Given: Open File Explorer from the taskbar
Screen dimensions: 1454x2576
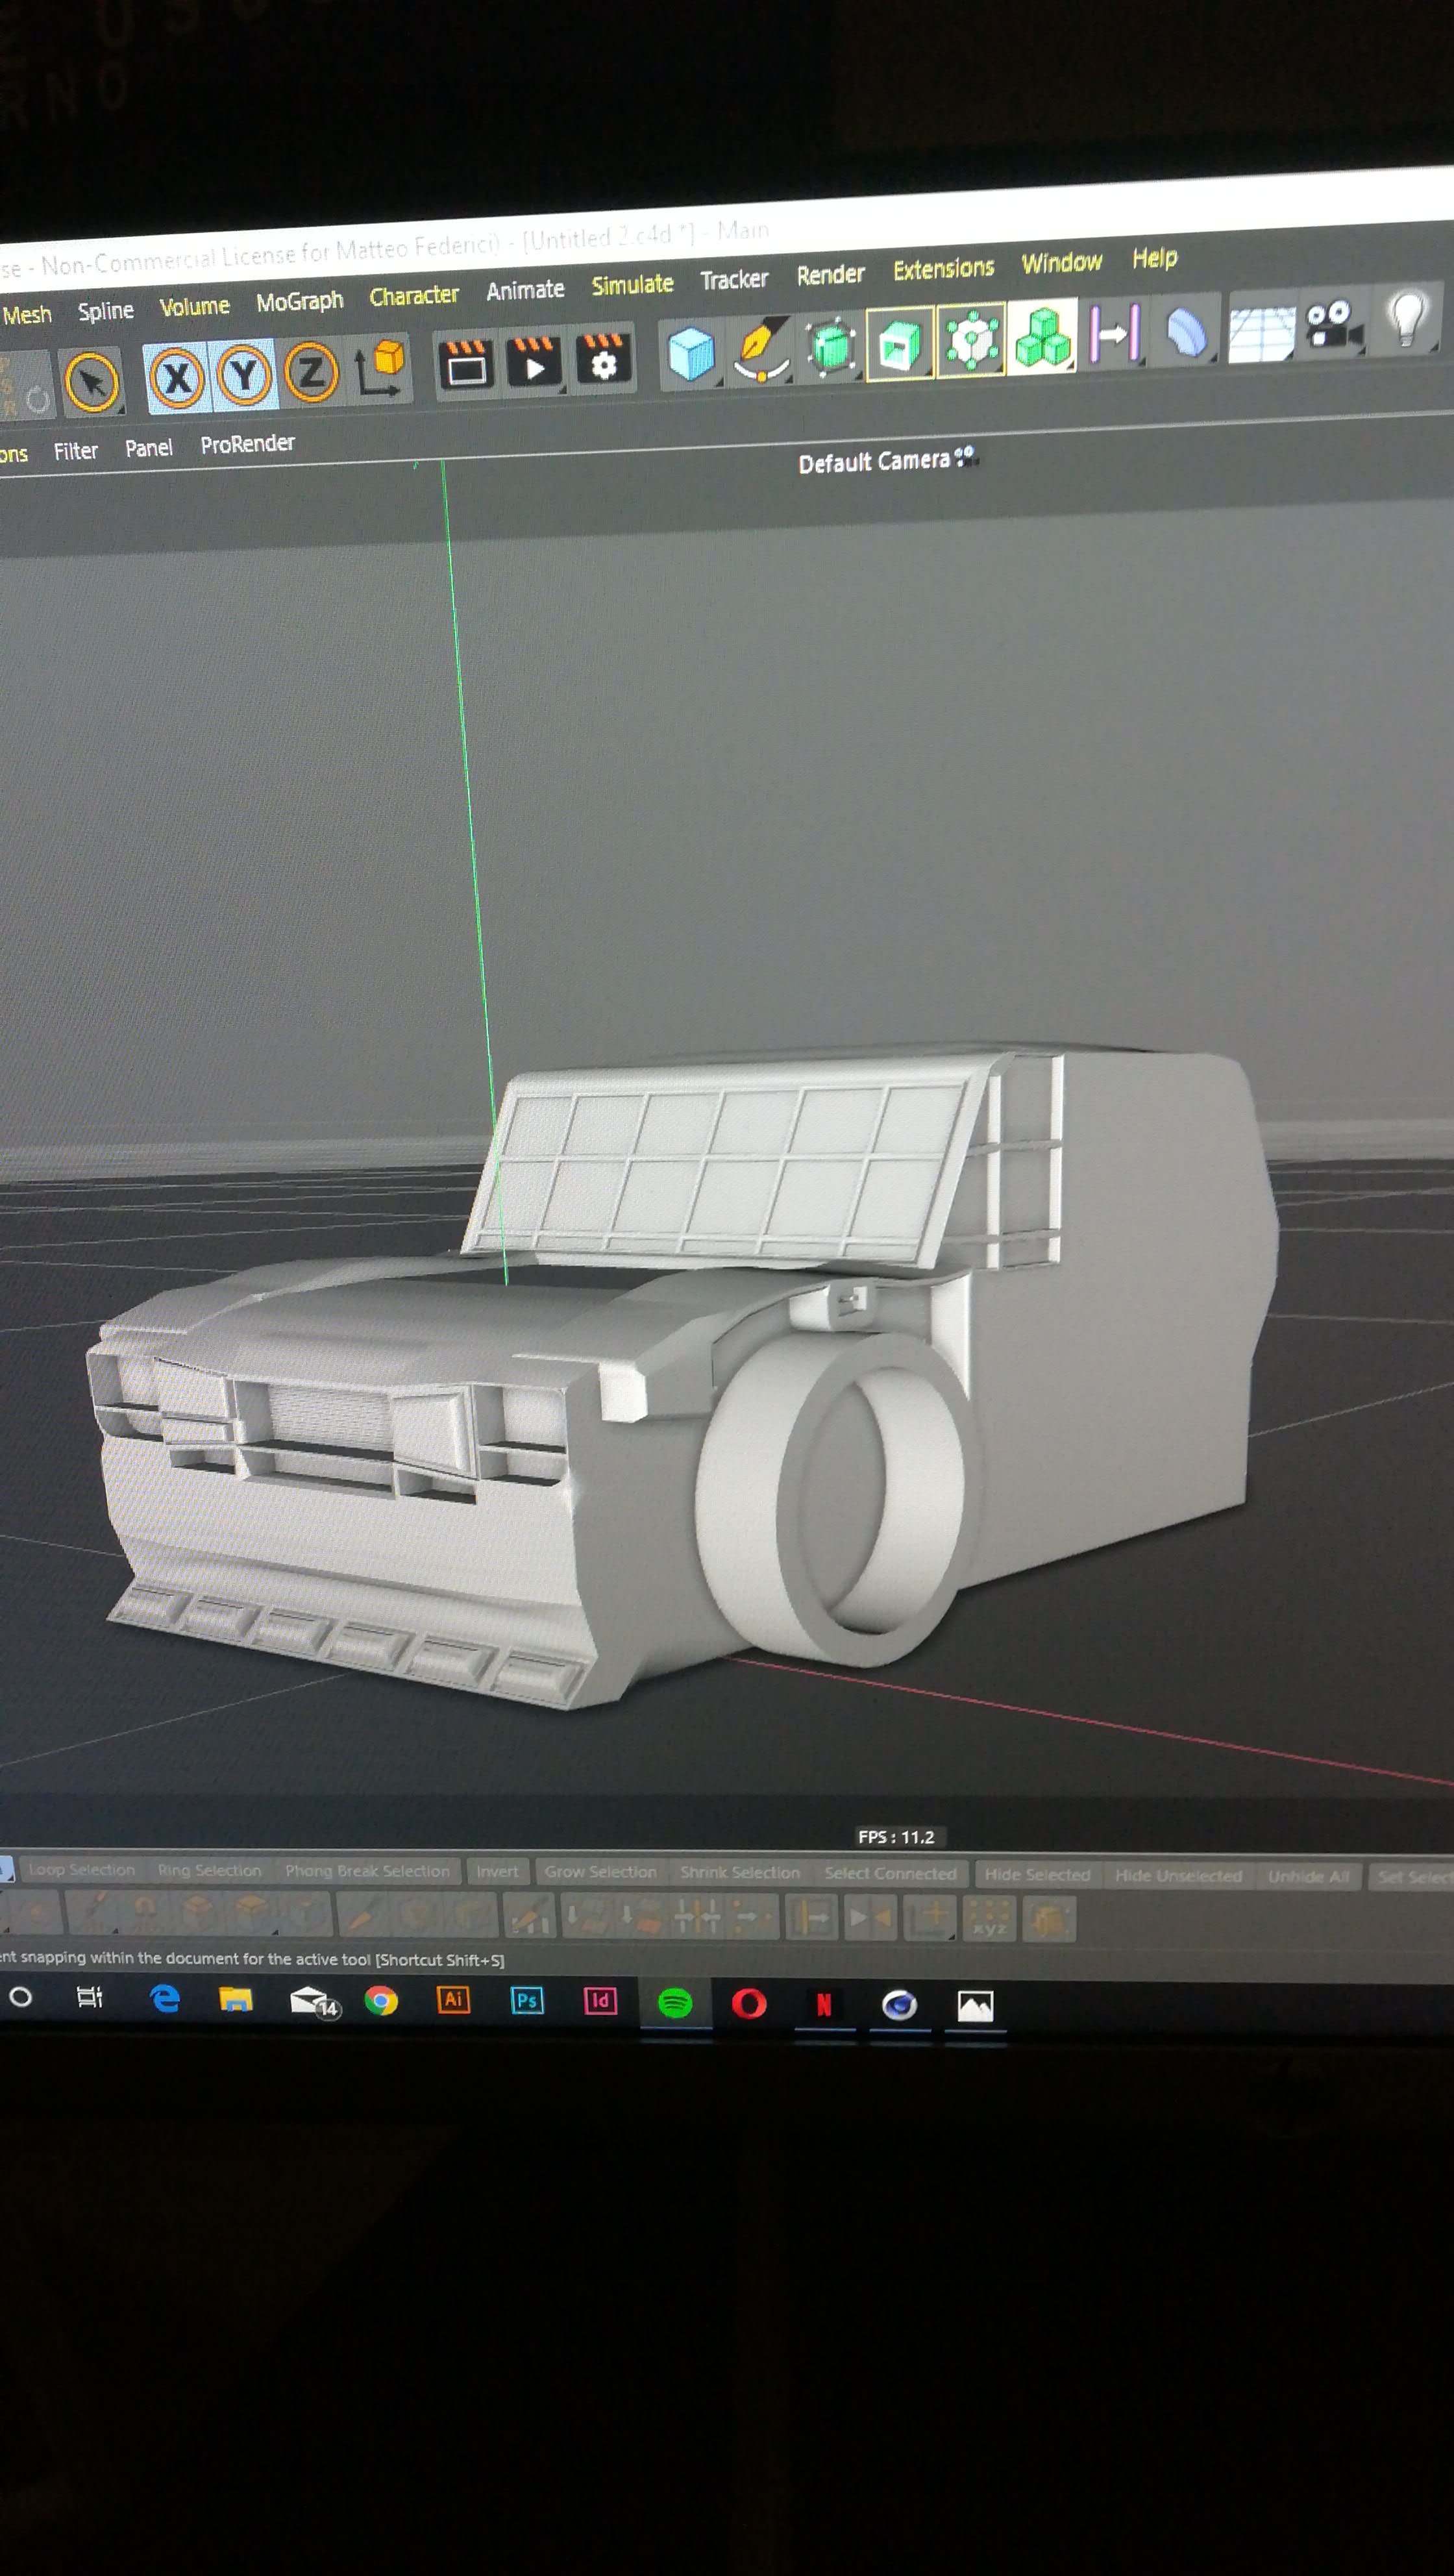Looking at the screenshot, I should 235,2000.
